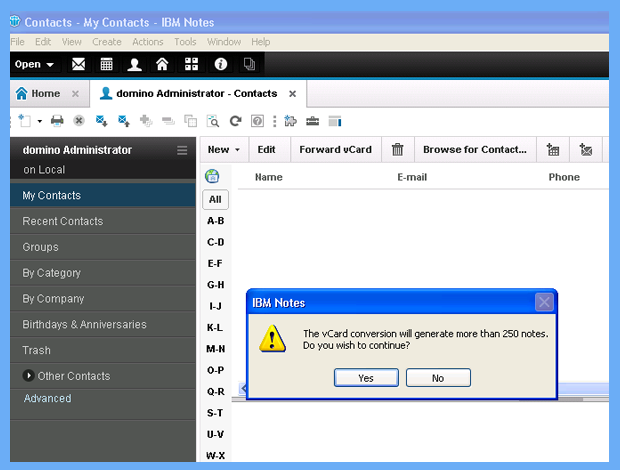
Task: Filter contacts by A-B
Action: coord(215,221)
